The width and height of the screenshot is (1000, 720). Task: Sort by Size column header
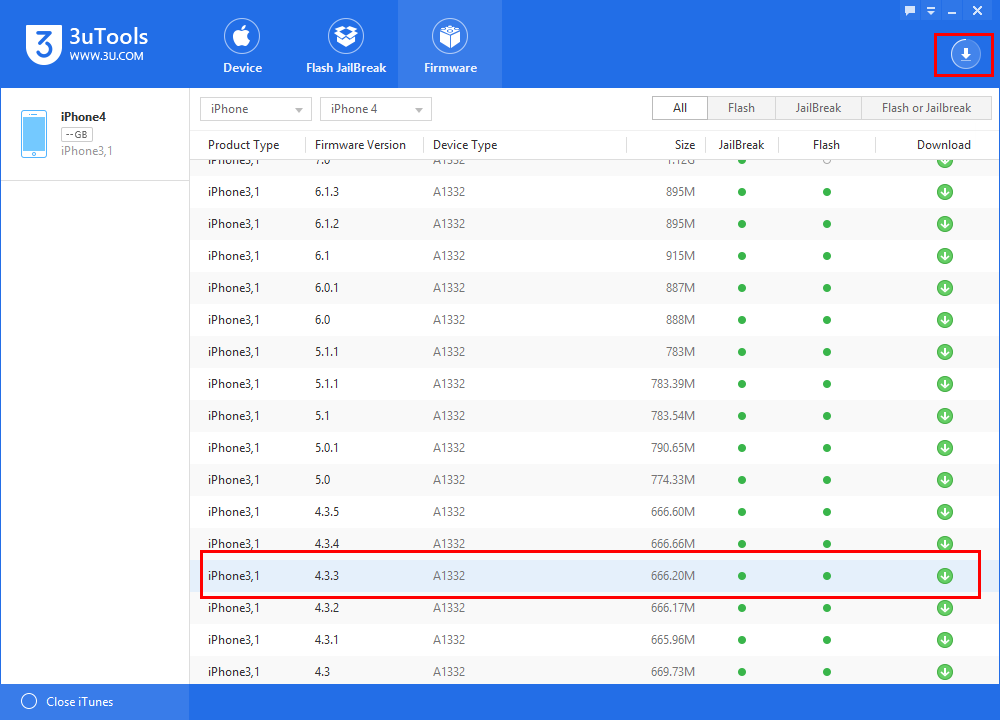coord(685,145)
